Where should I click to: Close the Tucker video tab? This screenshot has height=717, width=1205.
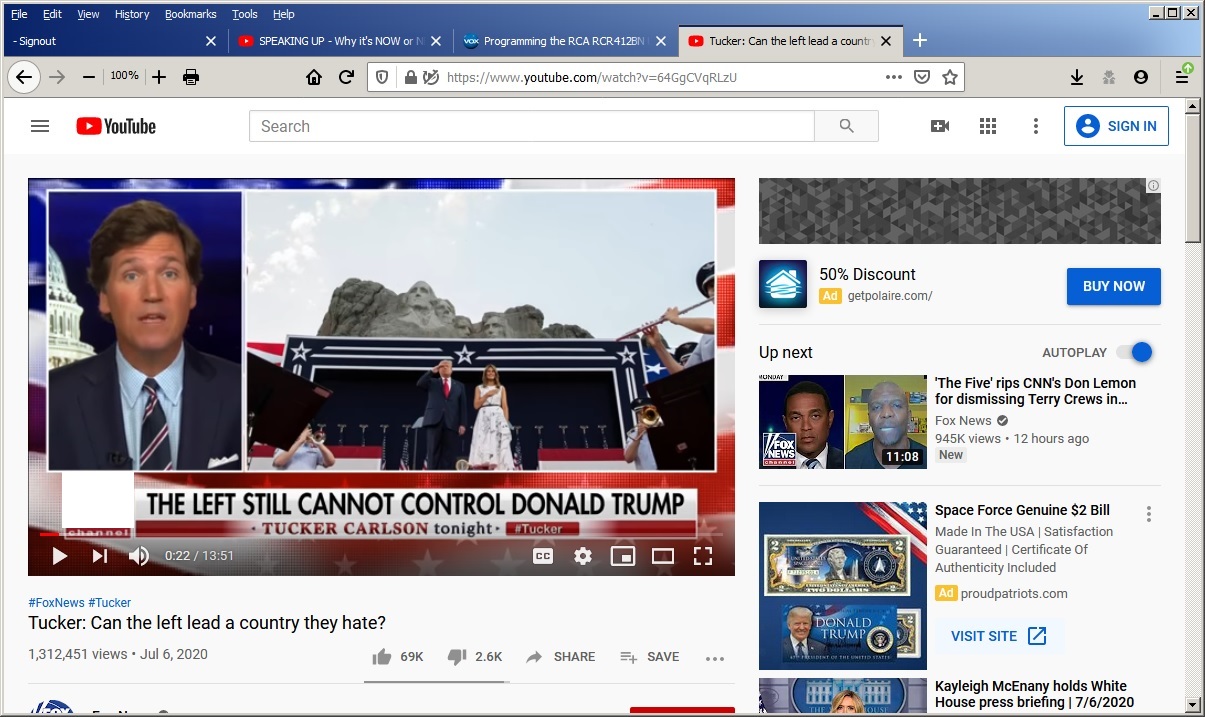pos(886,41)
